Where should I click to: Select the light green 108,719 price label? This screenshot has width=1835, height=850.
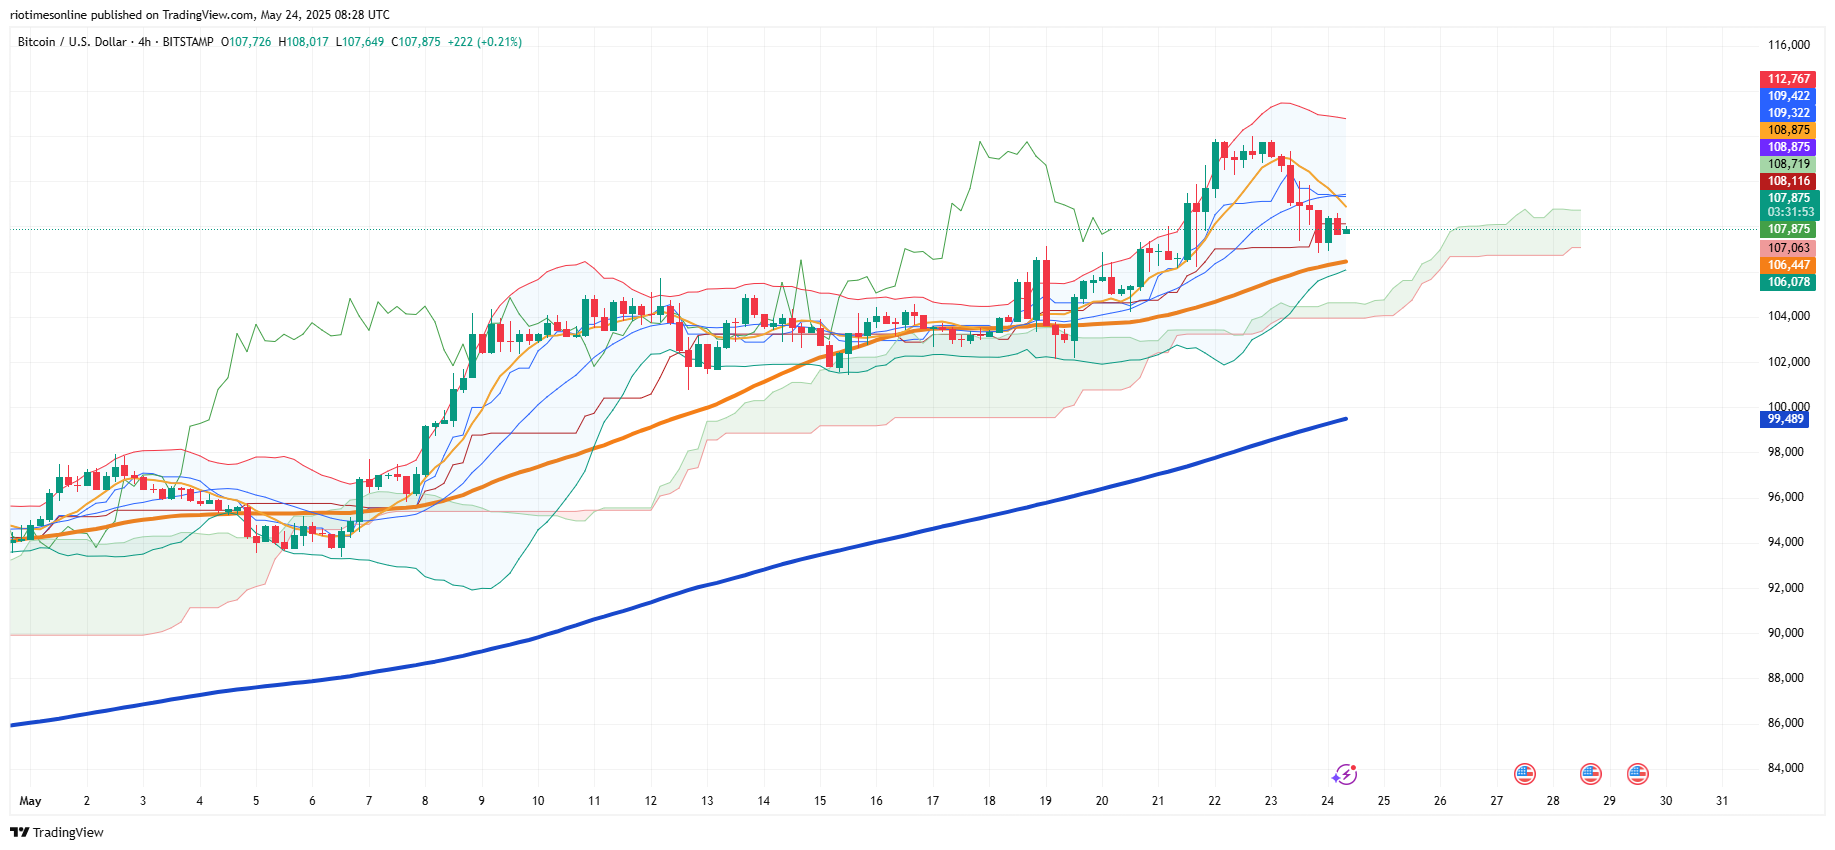(x=1788, y=164)
